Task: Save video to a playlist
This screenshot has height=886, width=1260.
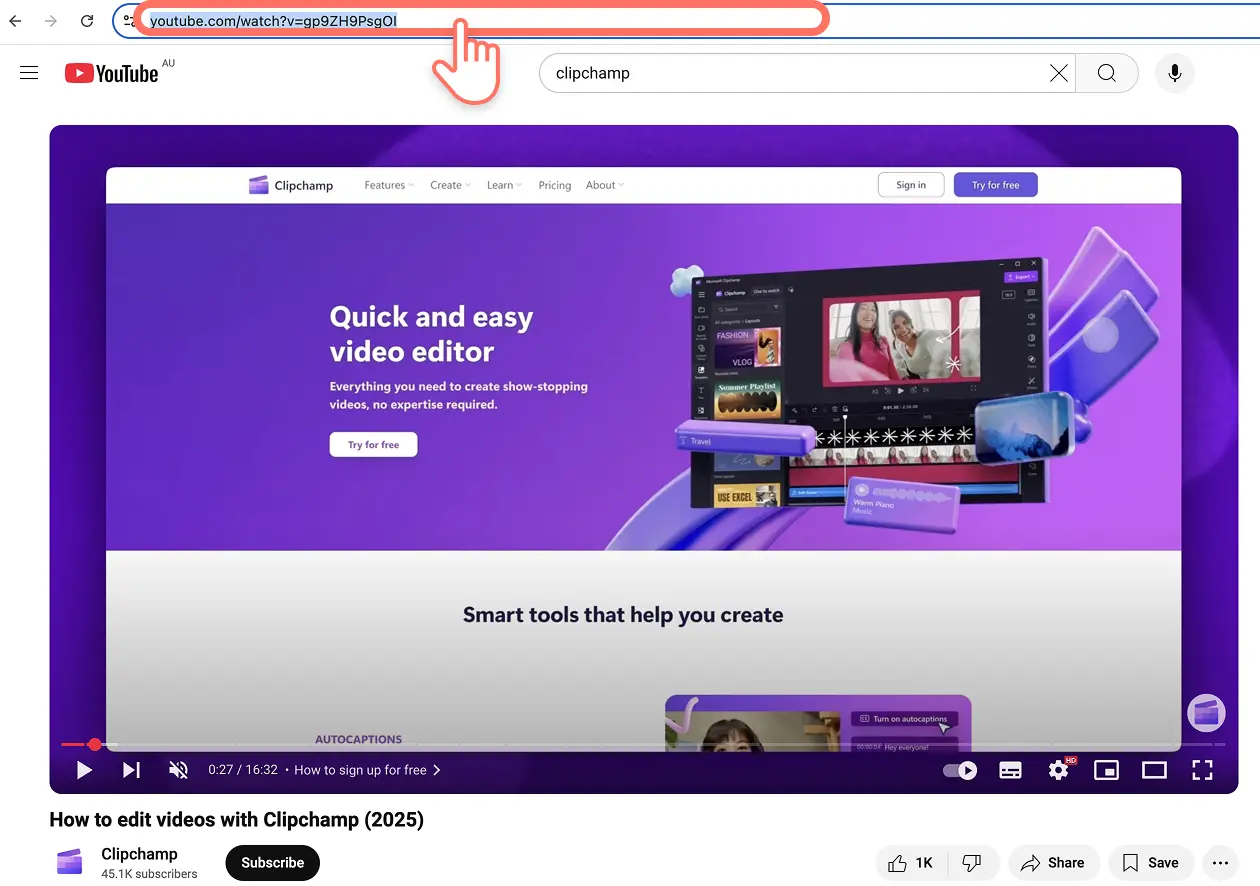Action: pyautogui.click(x=1150, y=863)
